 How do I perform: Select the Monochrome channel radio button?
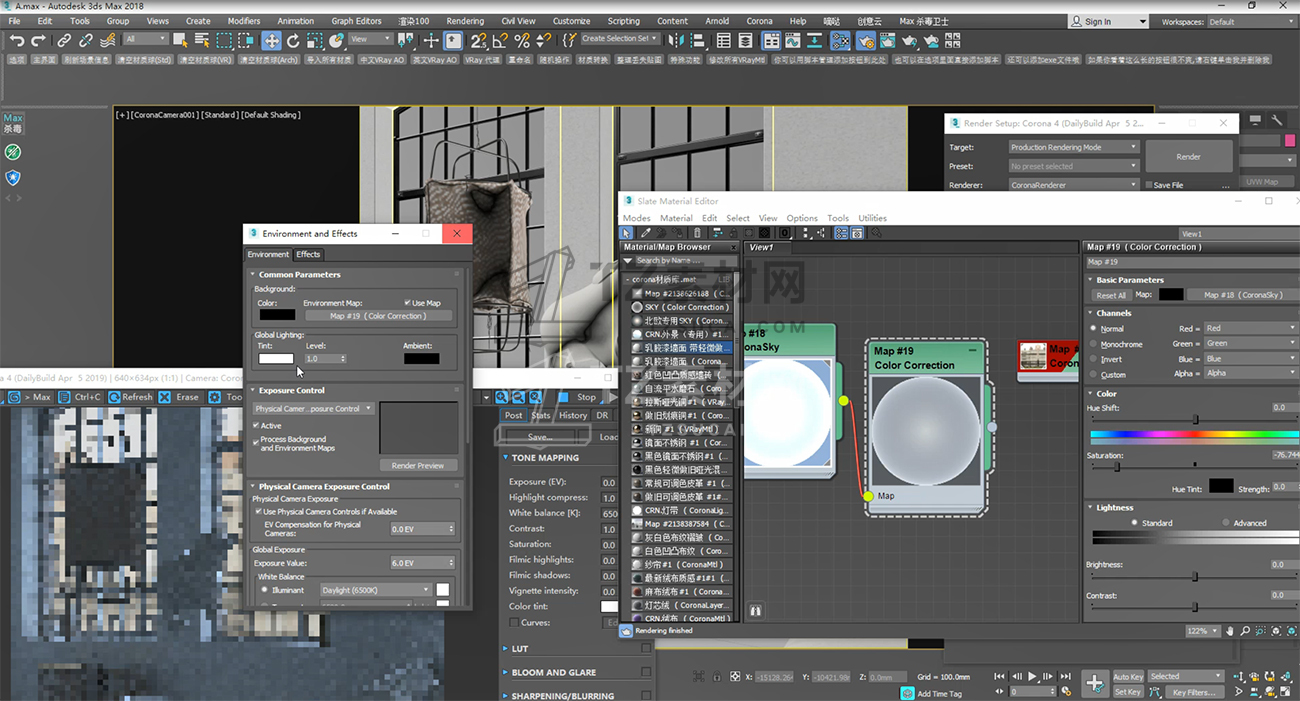pos(1093,344)
